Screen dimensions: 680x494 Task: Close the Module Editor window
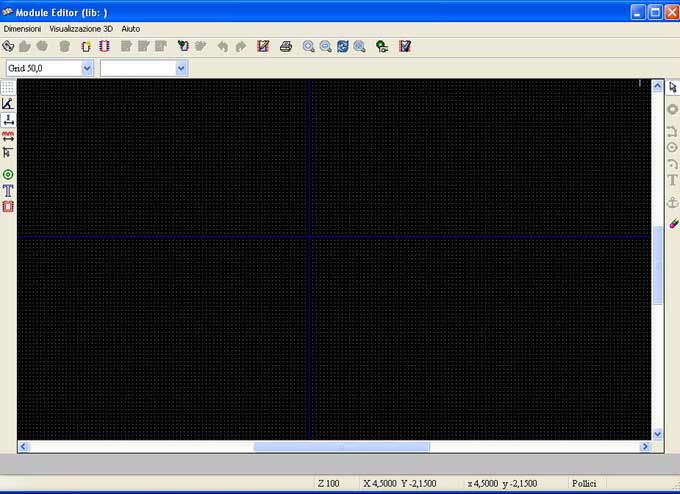pyautogui.click(x=672, y=12)
